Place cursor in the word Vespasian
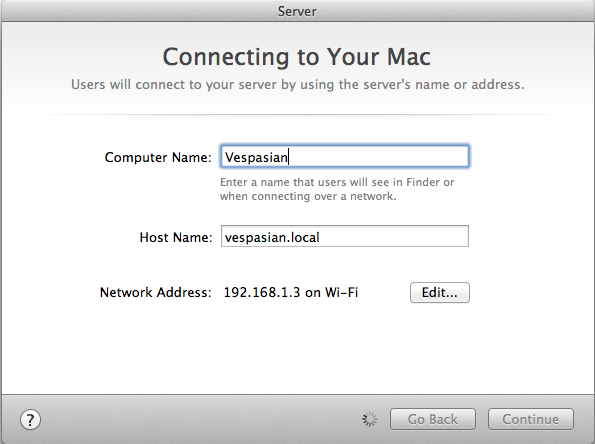 click(256, 157)
